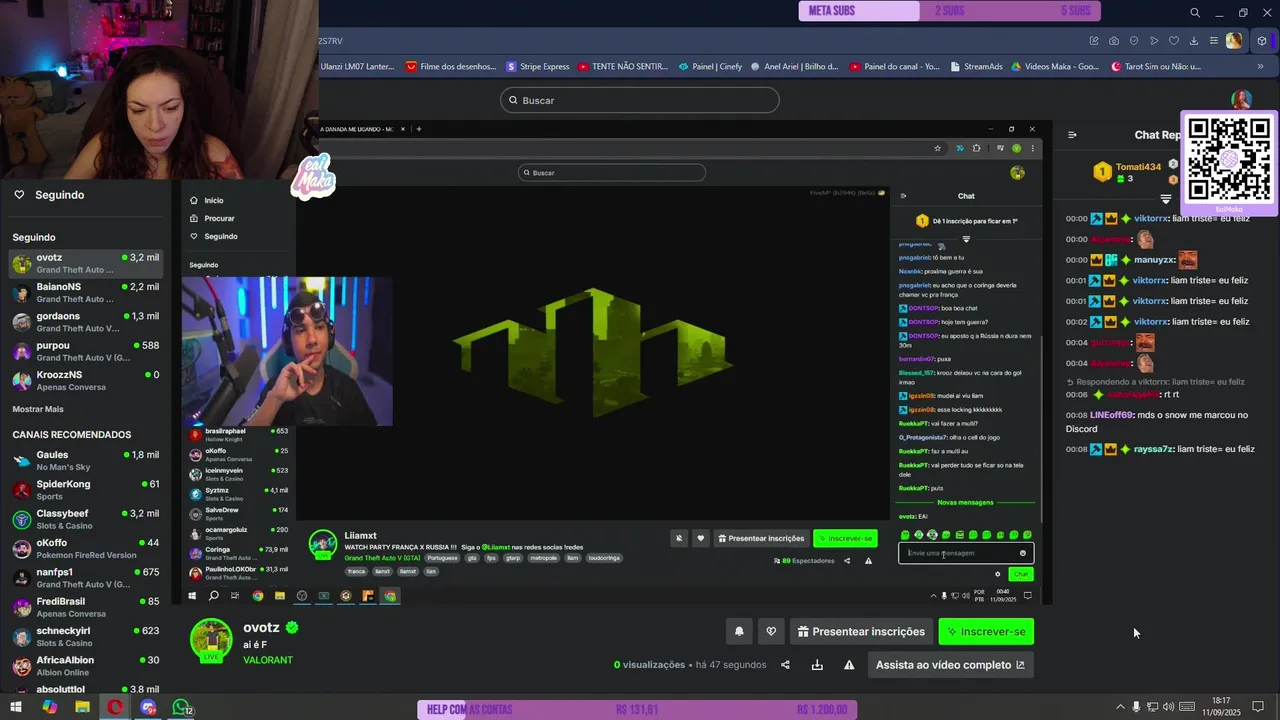Open the Stripe Express bookmark
1280x720 pixels.
[x=538, y=67]
